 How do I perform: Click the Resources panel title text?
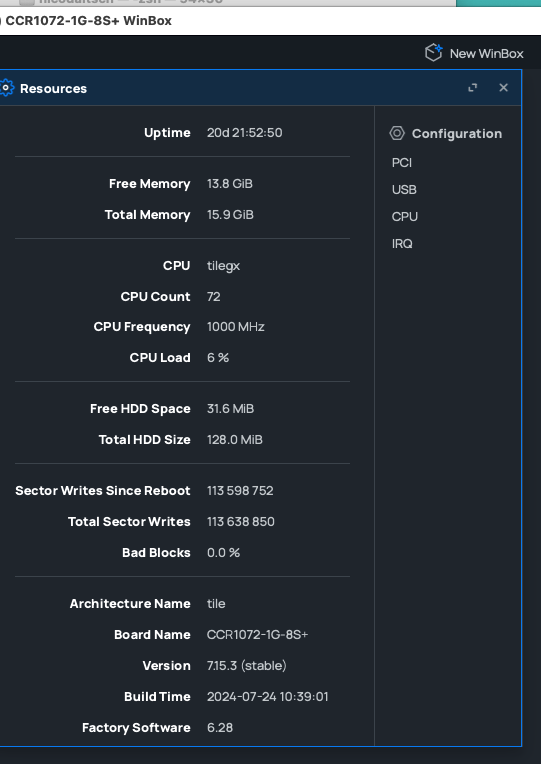pyautogui.click(x=53, y=89)
